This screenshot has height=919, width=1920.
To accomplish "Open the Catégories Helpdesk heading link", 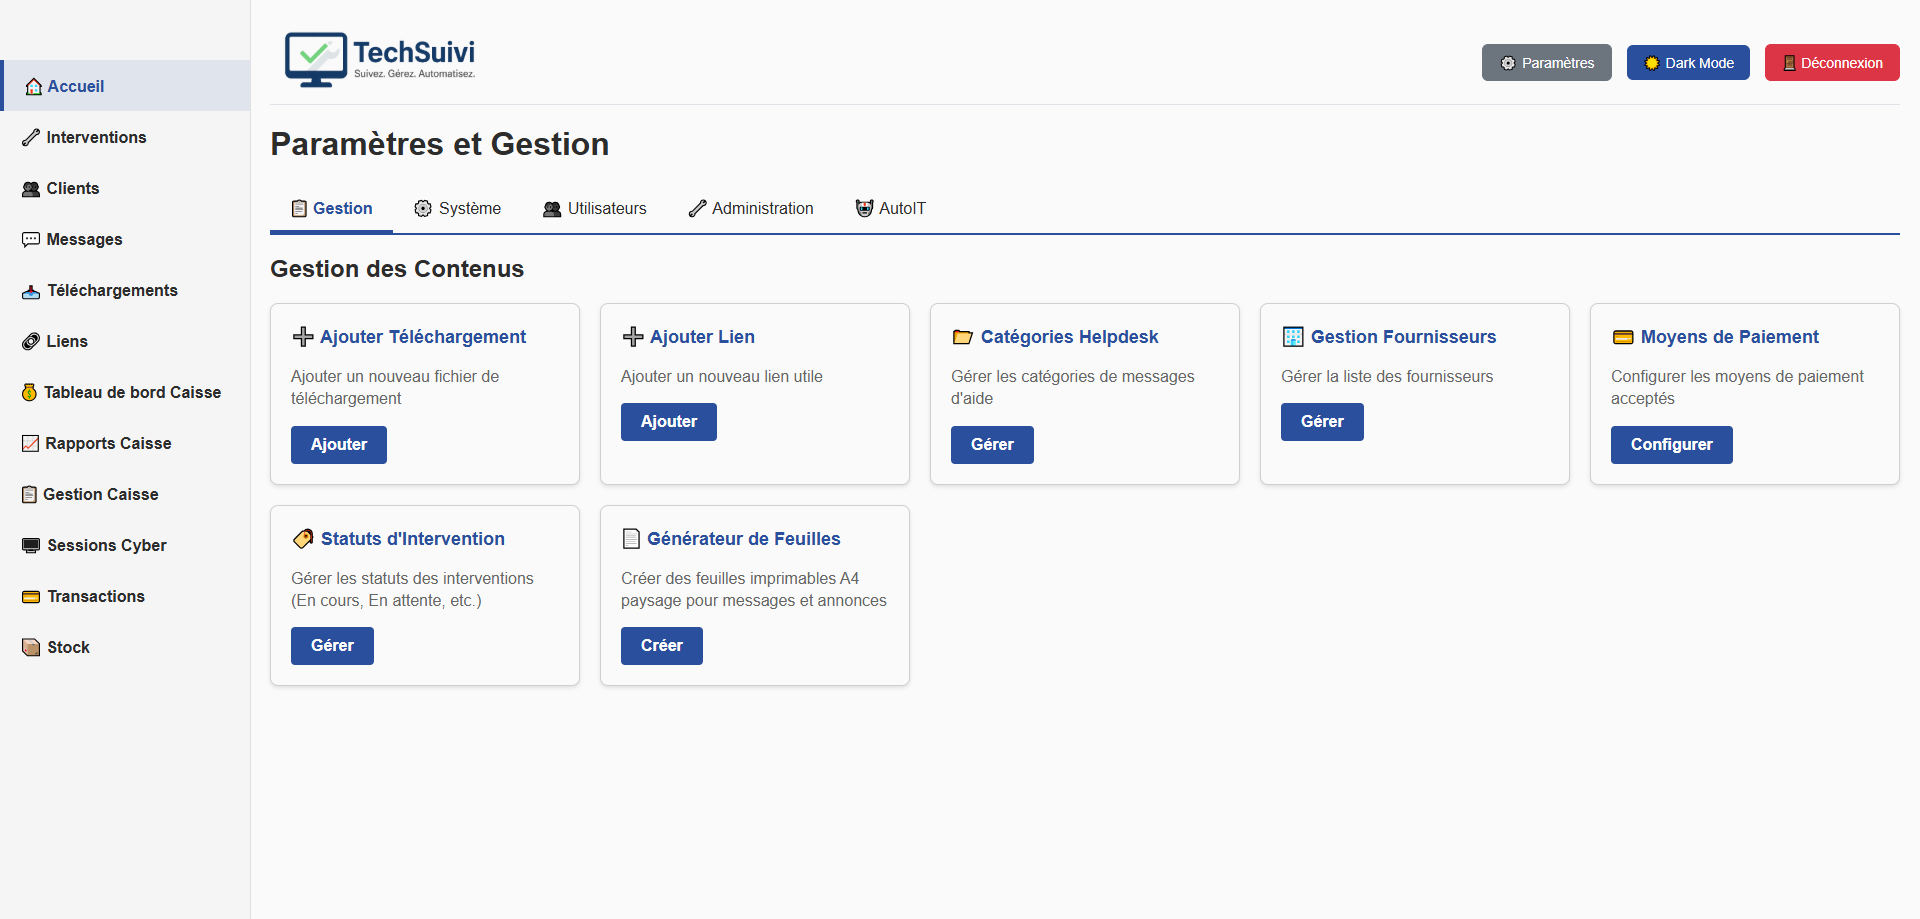I will click(1069, 337).
